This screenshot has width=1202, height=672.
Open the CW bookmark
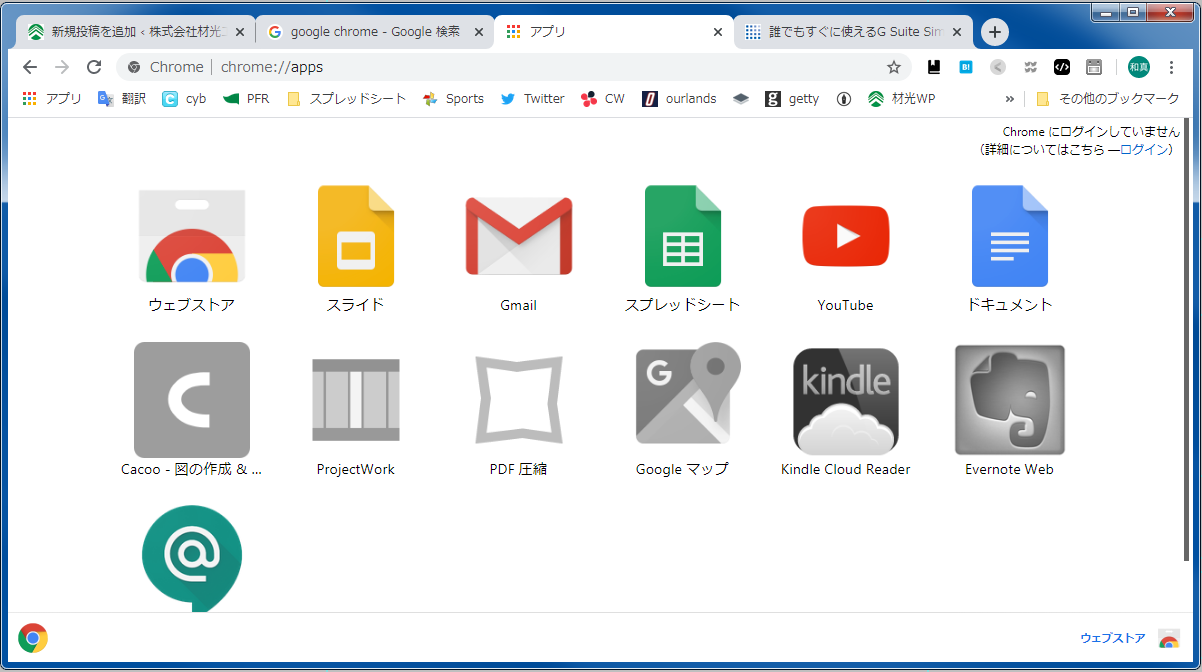[603, 99]
